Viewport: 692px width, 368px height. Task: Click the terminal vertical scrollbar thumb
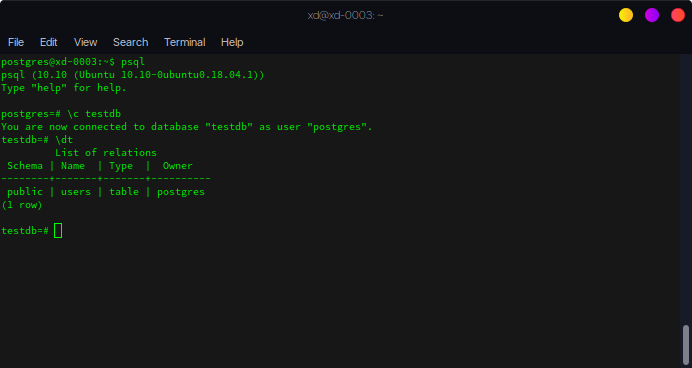tap(686, 345)
